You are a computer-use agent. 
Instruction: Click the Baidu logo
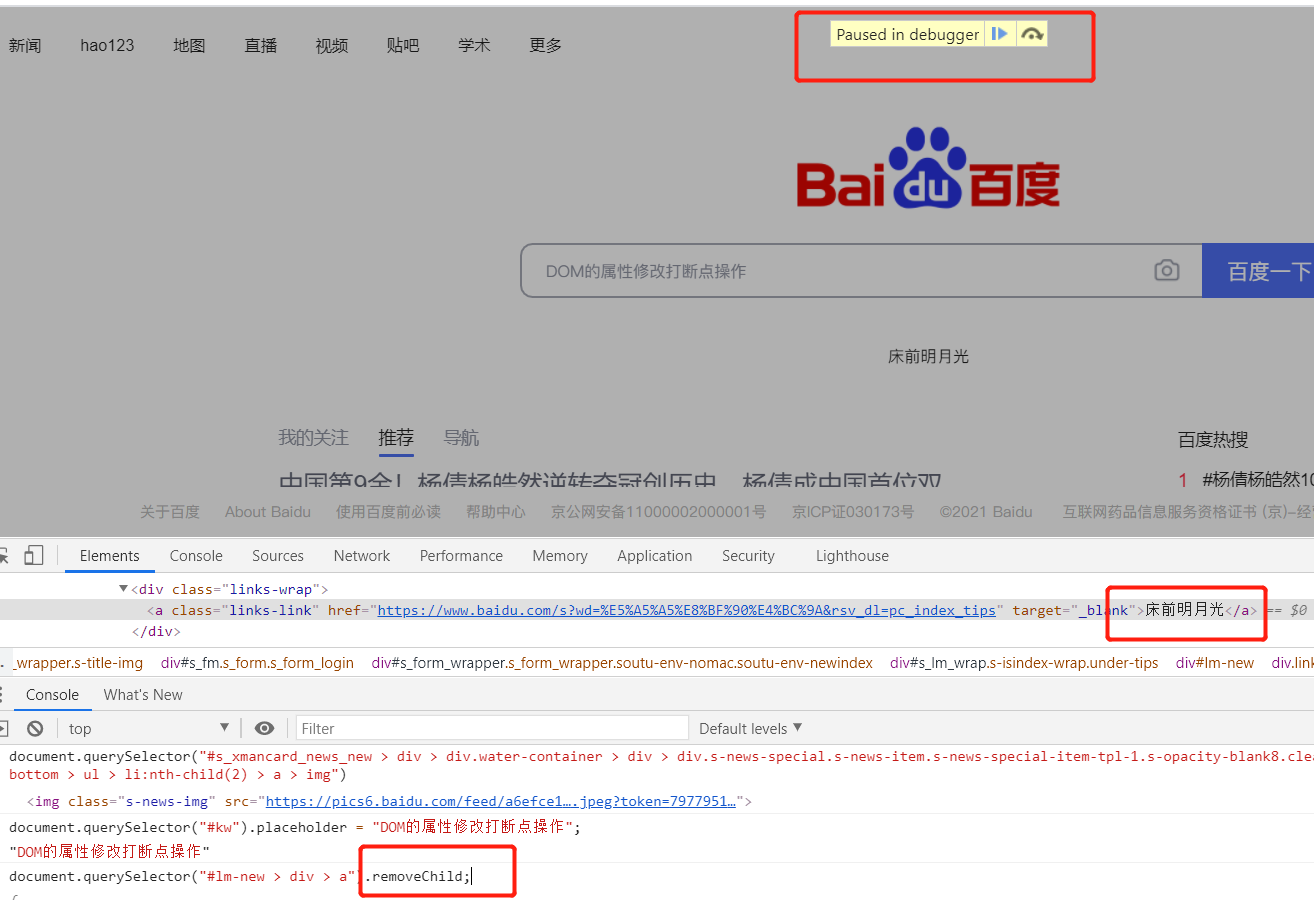coord(927,167)
